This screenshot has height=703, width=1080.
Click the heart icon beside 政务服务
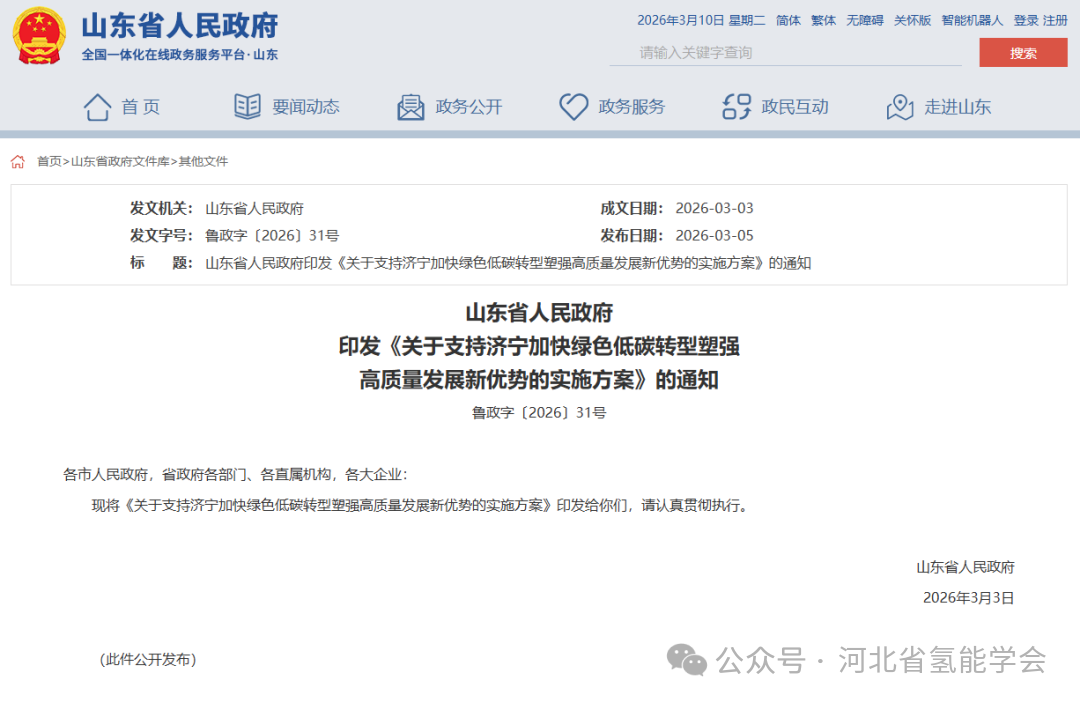[x=573, y=107]
